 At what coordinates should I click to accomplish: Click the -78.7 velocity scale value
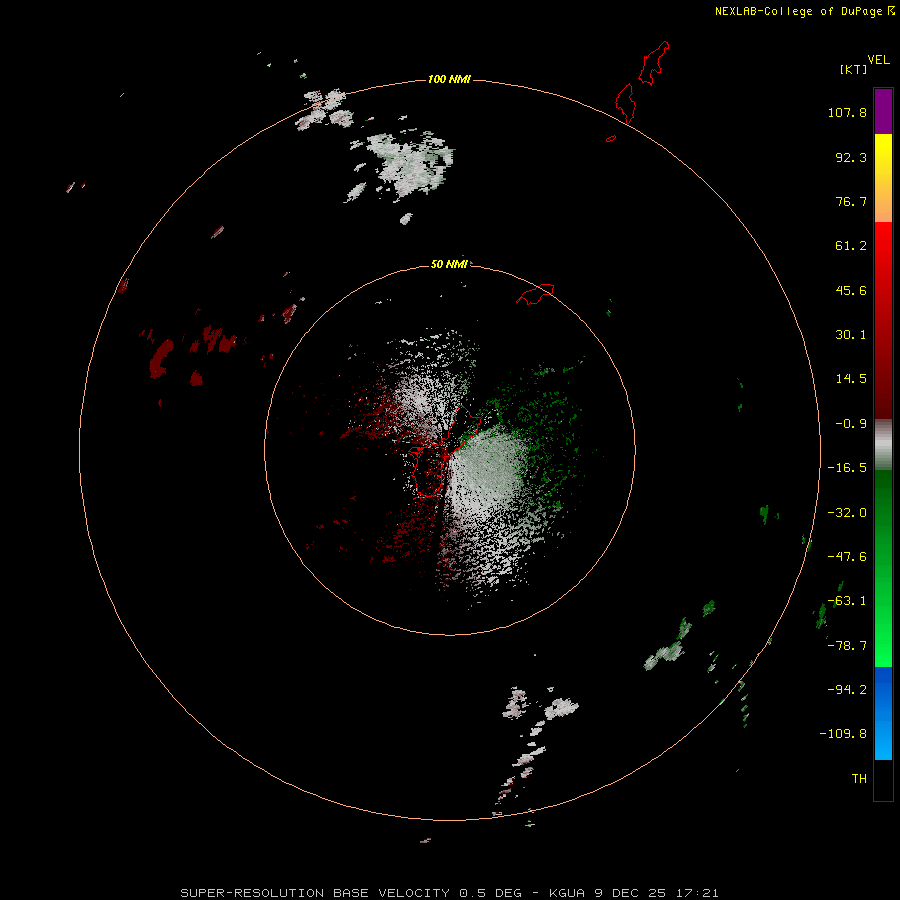847,646
